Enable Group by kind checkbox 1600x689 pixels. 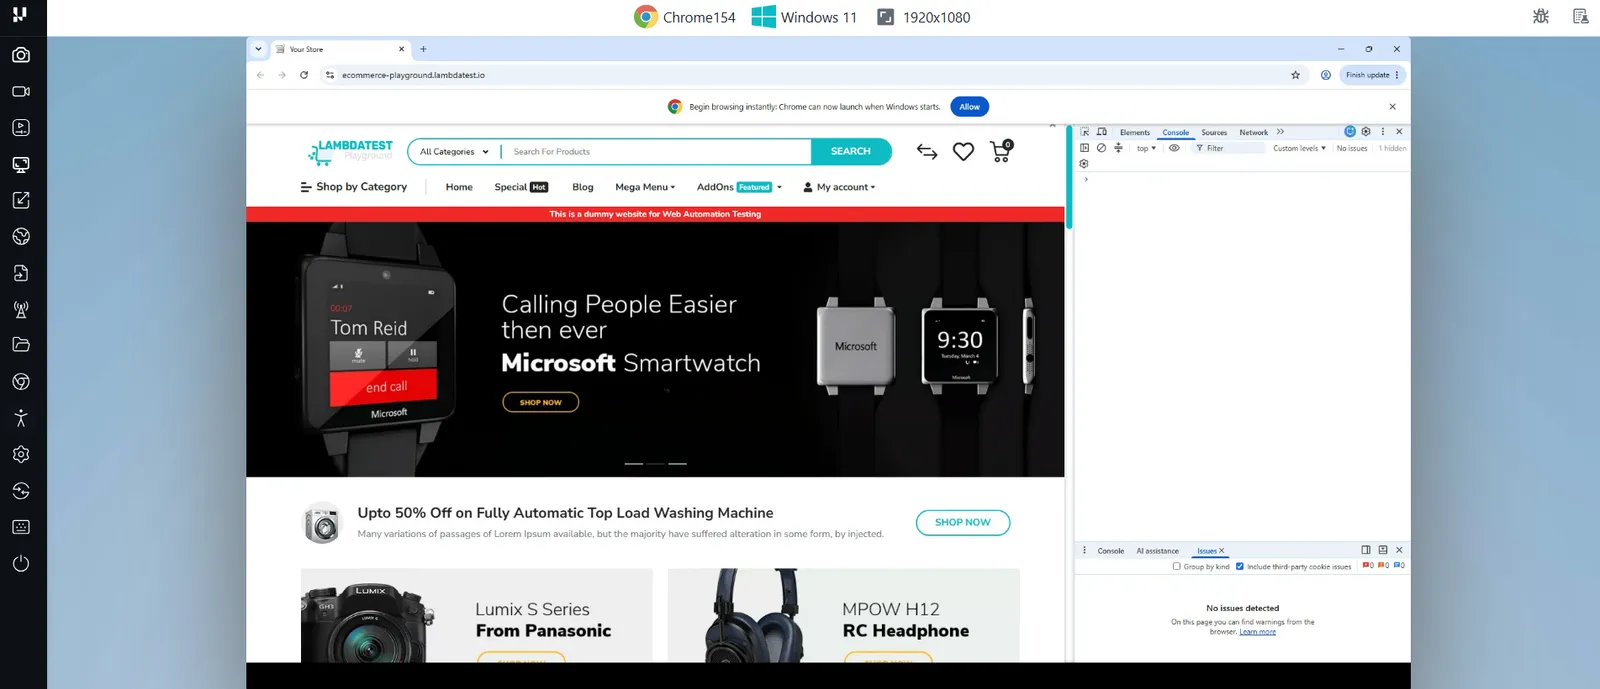[1177, 566]
